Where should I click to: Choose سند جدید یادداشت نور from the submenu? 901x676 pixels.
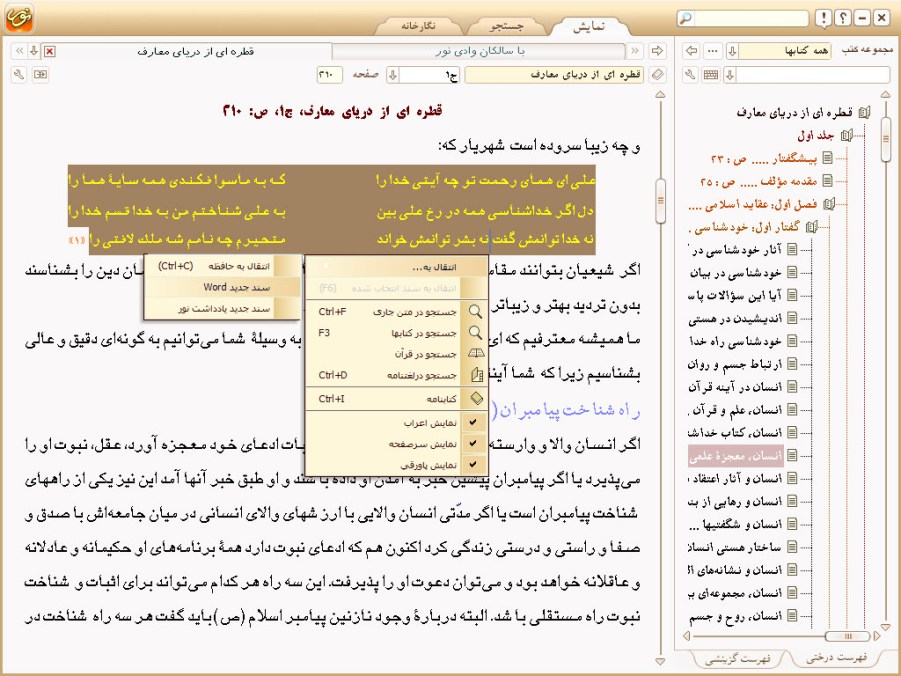coord(222,309)
